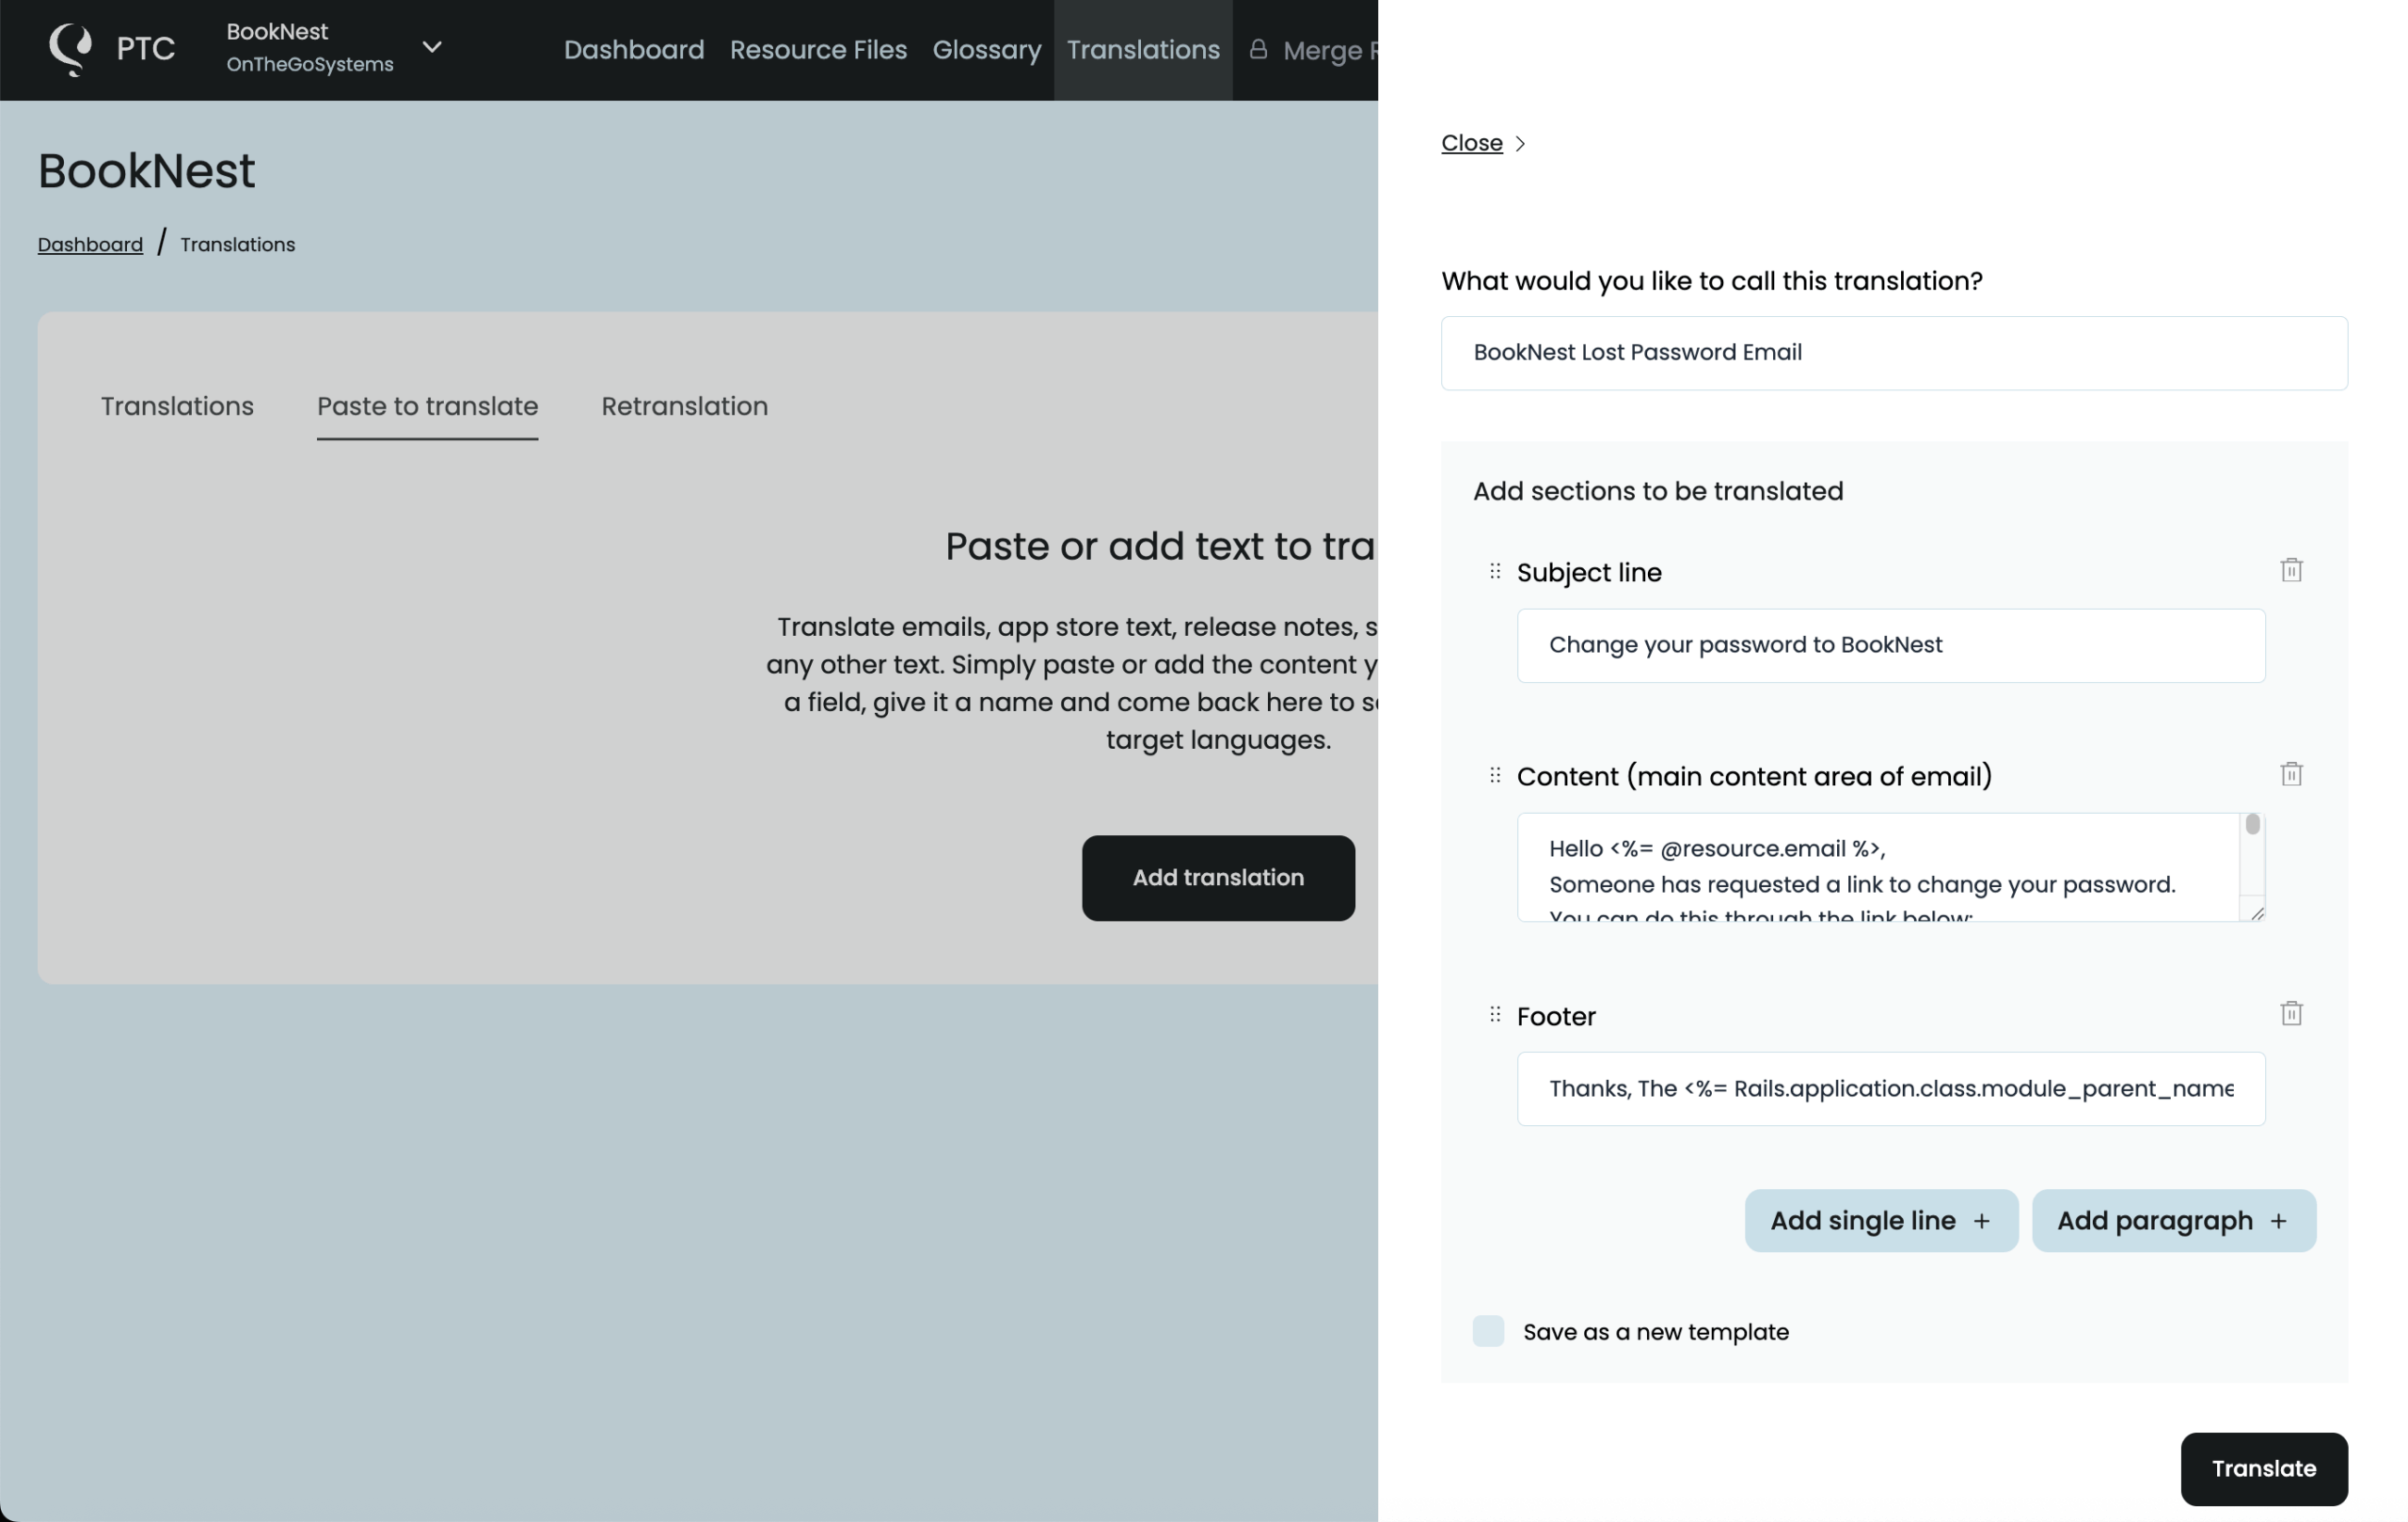Grab the Subject line drag handle
The image size is (2408, 1522).
click(1495, 571)
